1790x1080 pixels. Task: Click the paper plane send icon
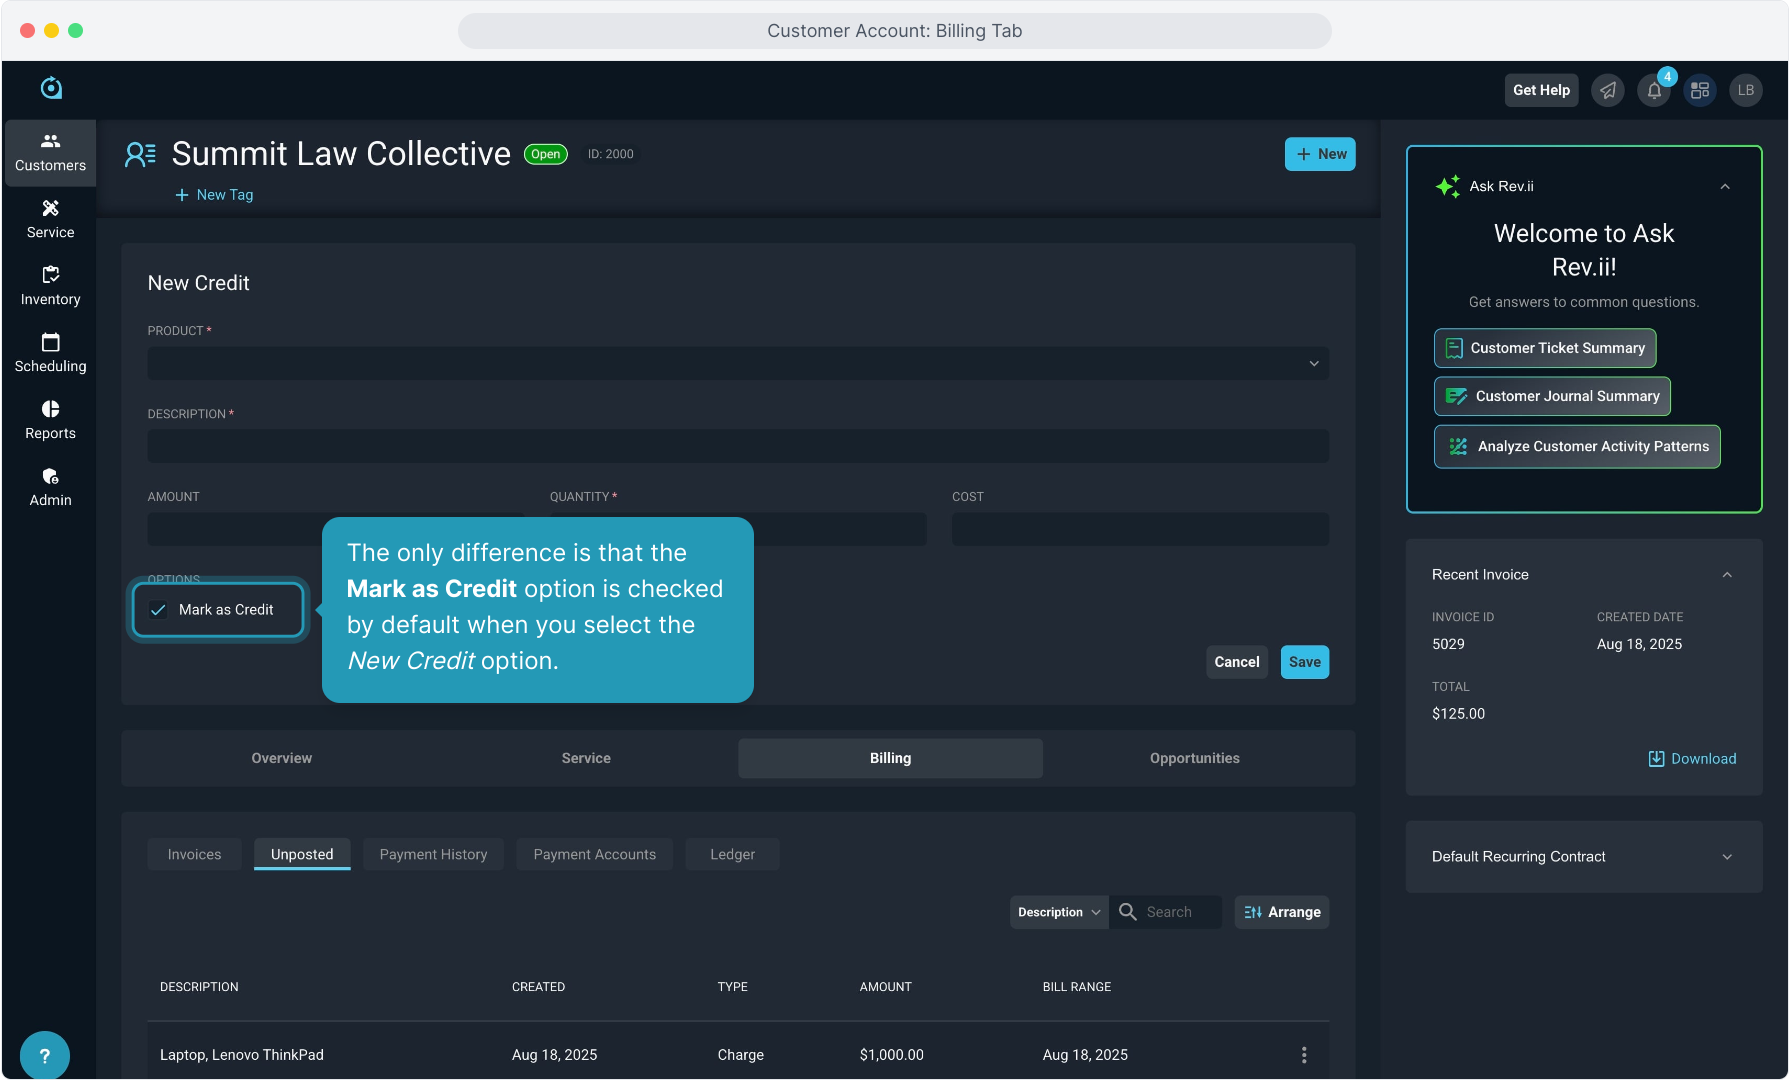(1608, 90)
